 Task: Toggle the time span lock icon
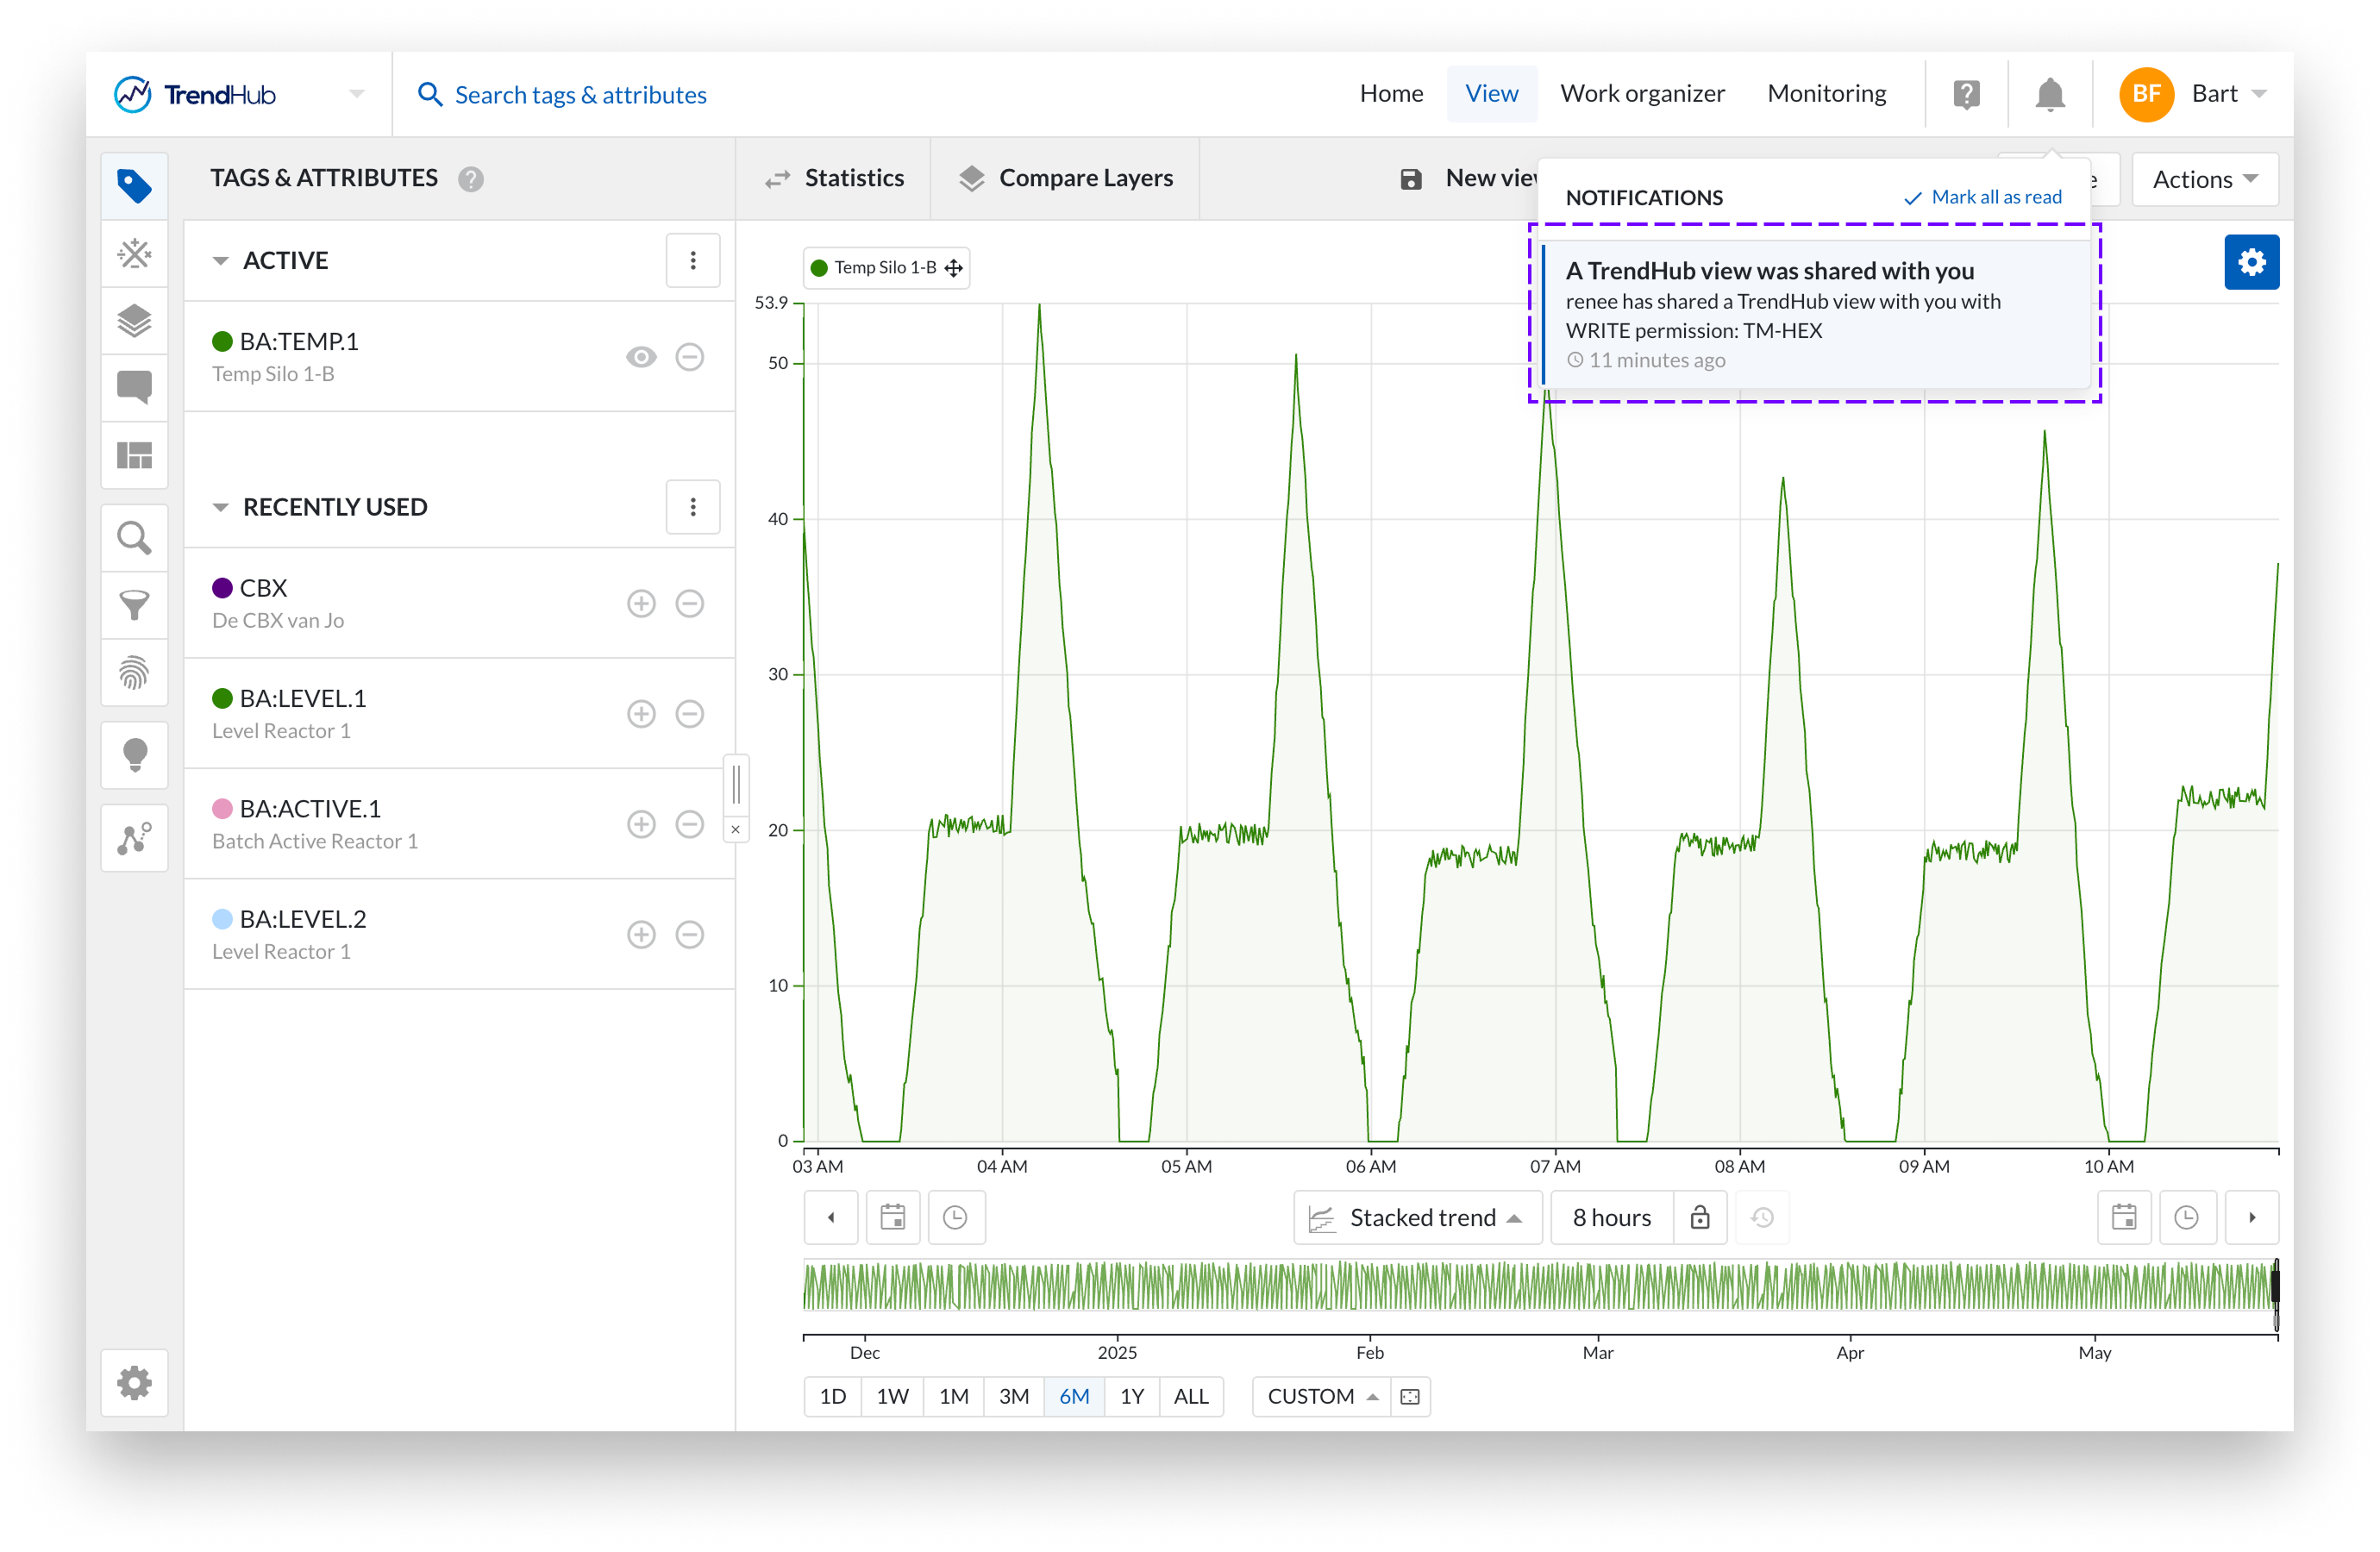pos(1699,1217)
